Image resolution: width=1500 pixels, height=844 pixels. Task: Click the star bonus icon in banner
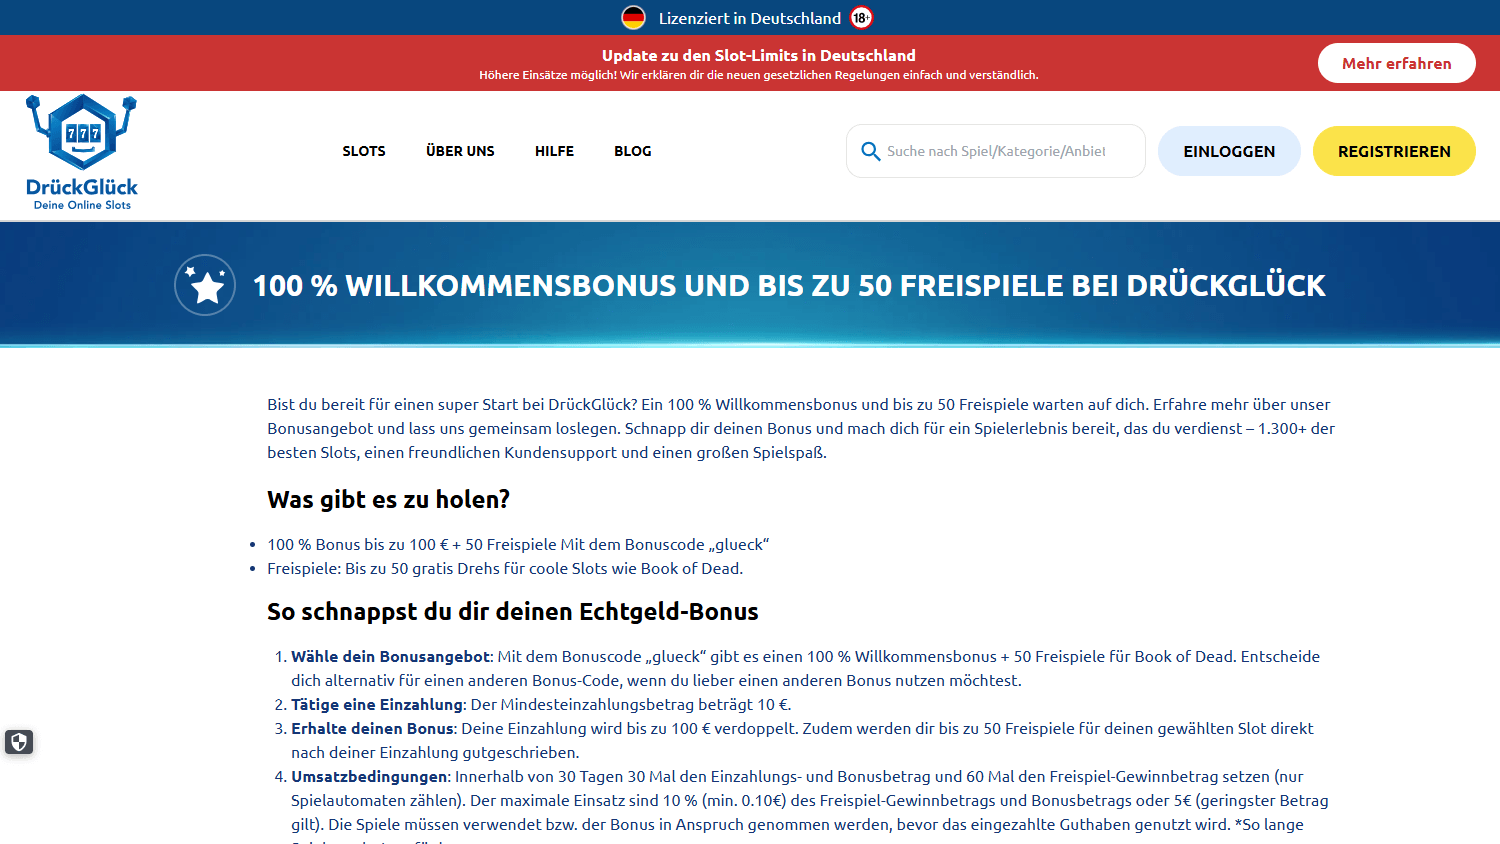pos(205,285)
